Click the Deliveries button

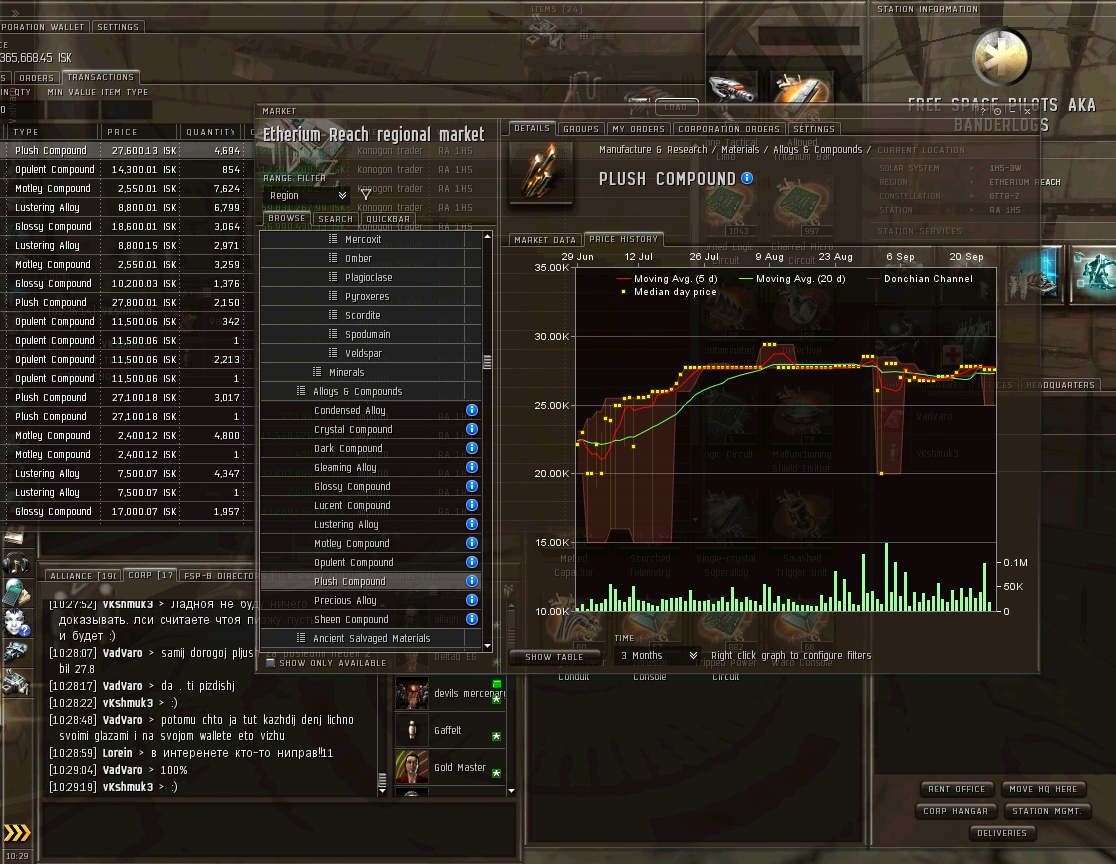pos(1001,833)
